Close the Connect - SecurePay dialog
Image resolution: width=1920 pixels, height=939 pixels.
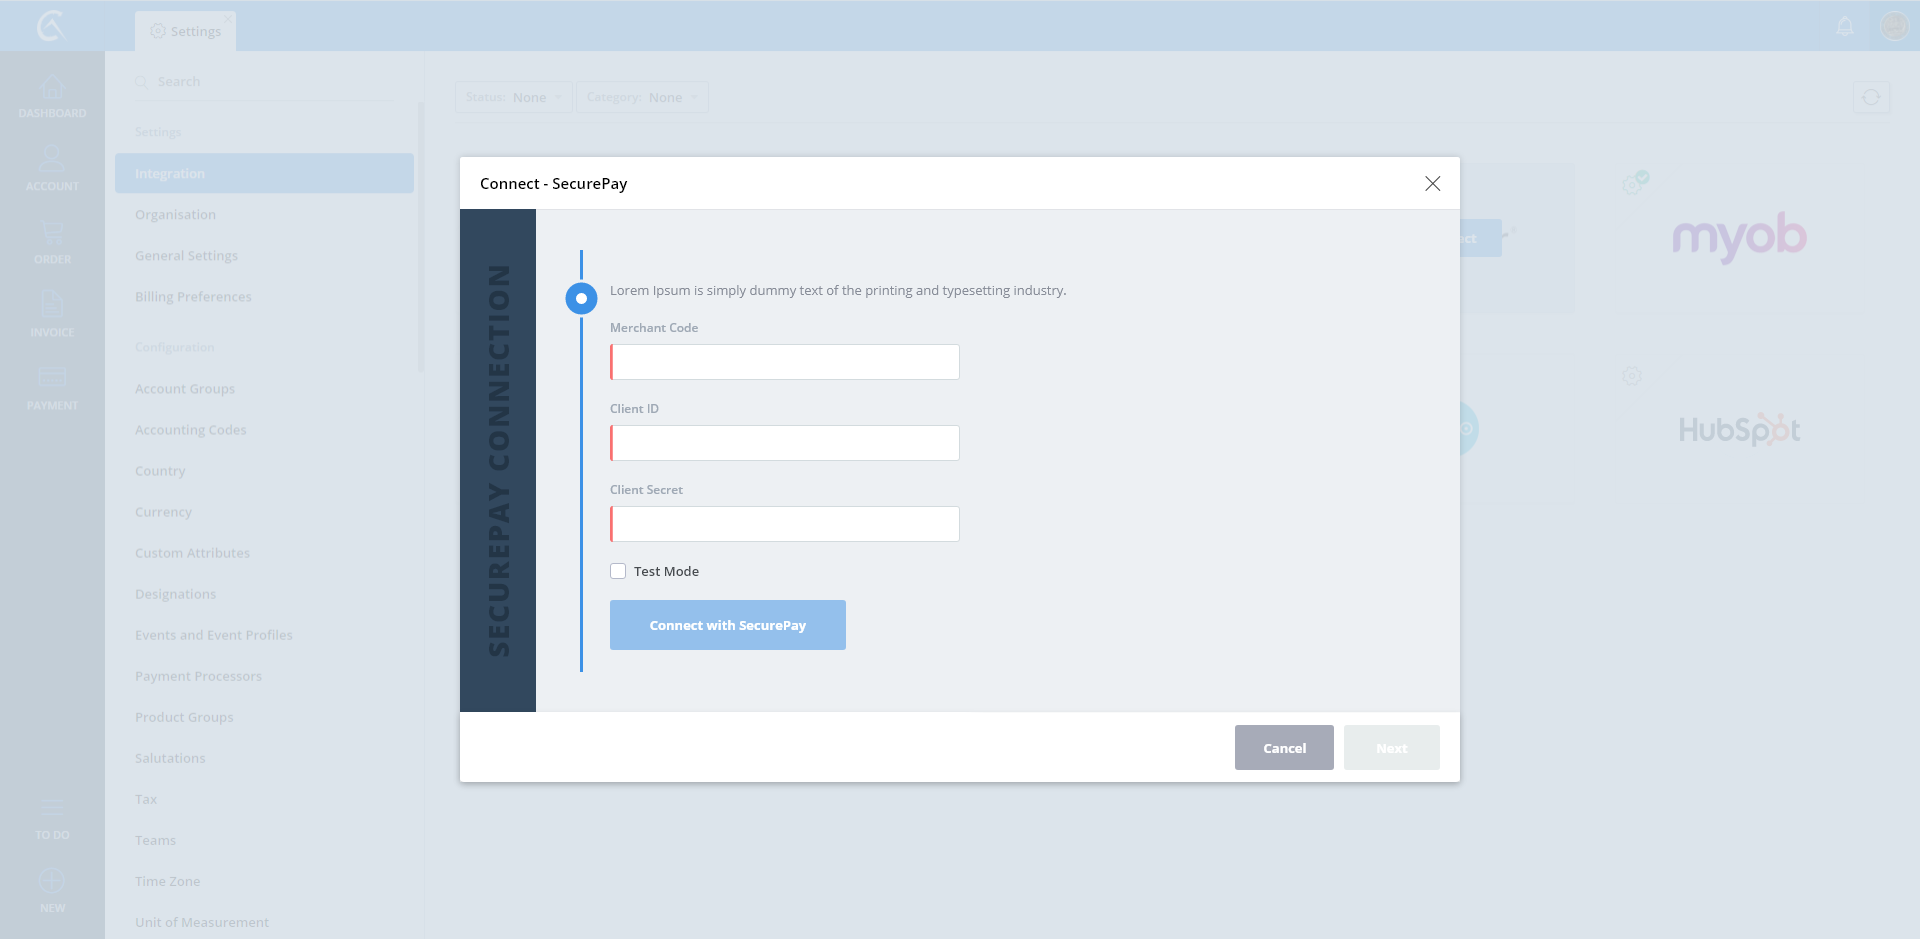pyautogui.click(x=1432, y=184)
